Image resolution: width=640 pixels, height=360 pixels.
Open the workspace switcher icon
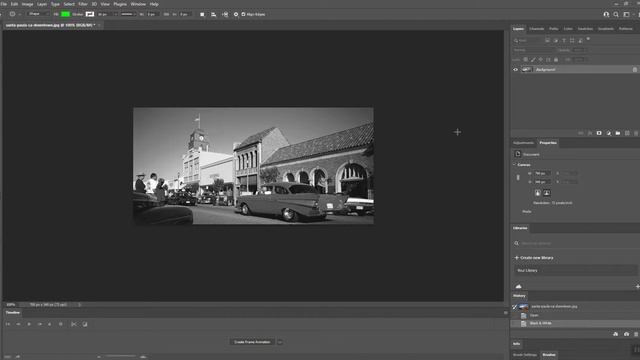pos(626,14)
